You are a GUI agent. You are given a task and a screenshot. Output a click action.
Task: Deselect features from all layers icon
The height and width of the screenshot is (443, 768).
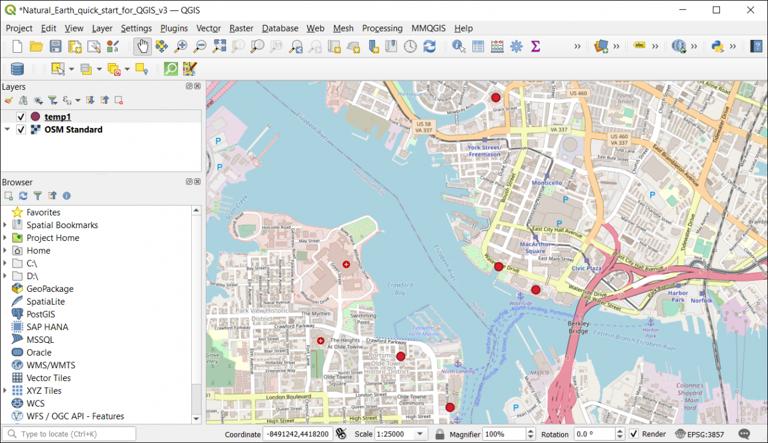pyautogui.click(x=114, y=69)
